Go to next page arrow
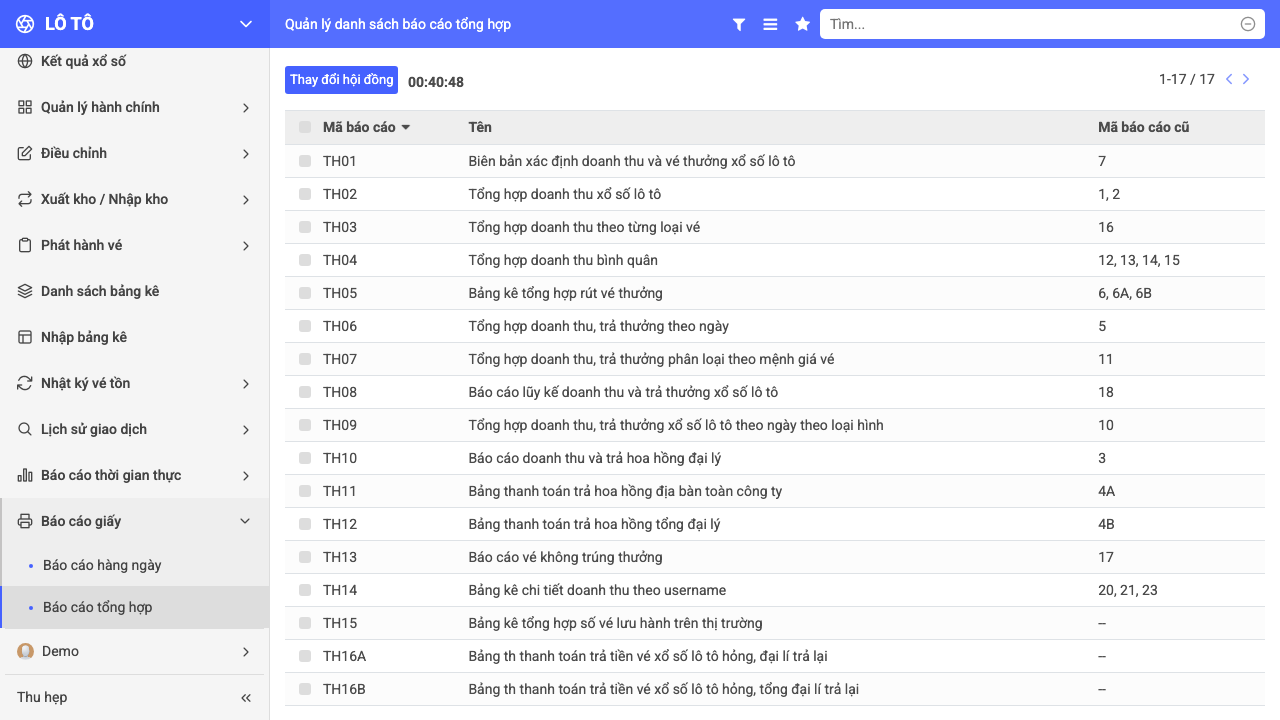Viewport: 1280px width, 720px height. pyautogui.click(x=1246, y=79)
